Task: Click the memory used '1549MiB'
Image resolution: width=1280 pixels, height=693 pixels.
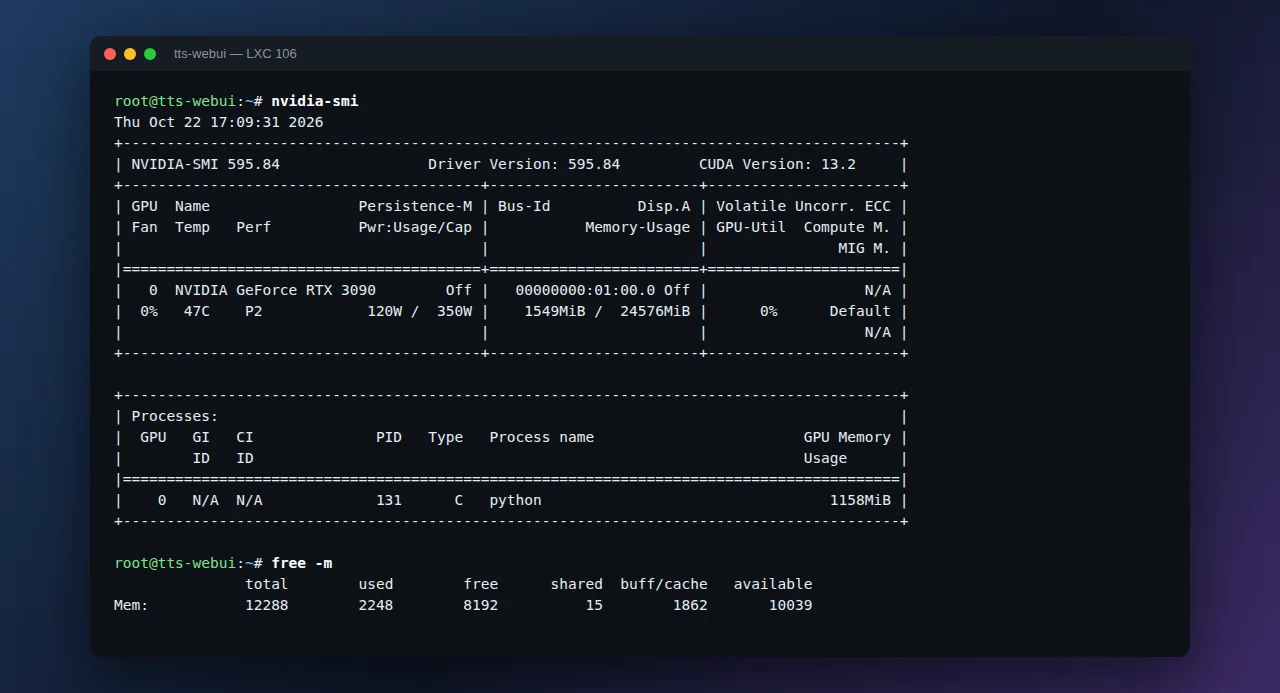Action: coord(555,311)
